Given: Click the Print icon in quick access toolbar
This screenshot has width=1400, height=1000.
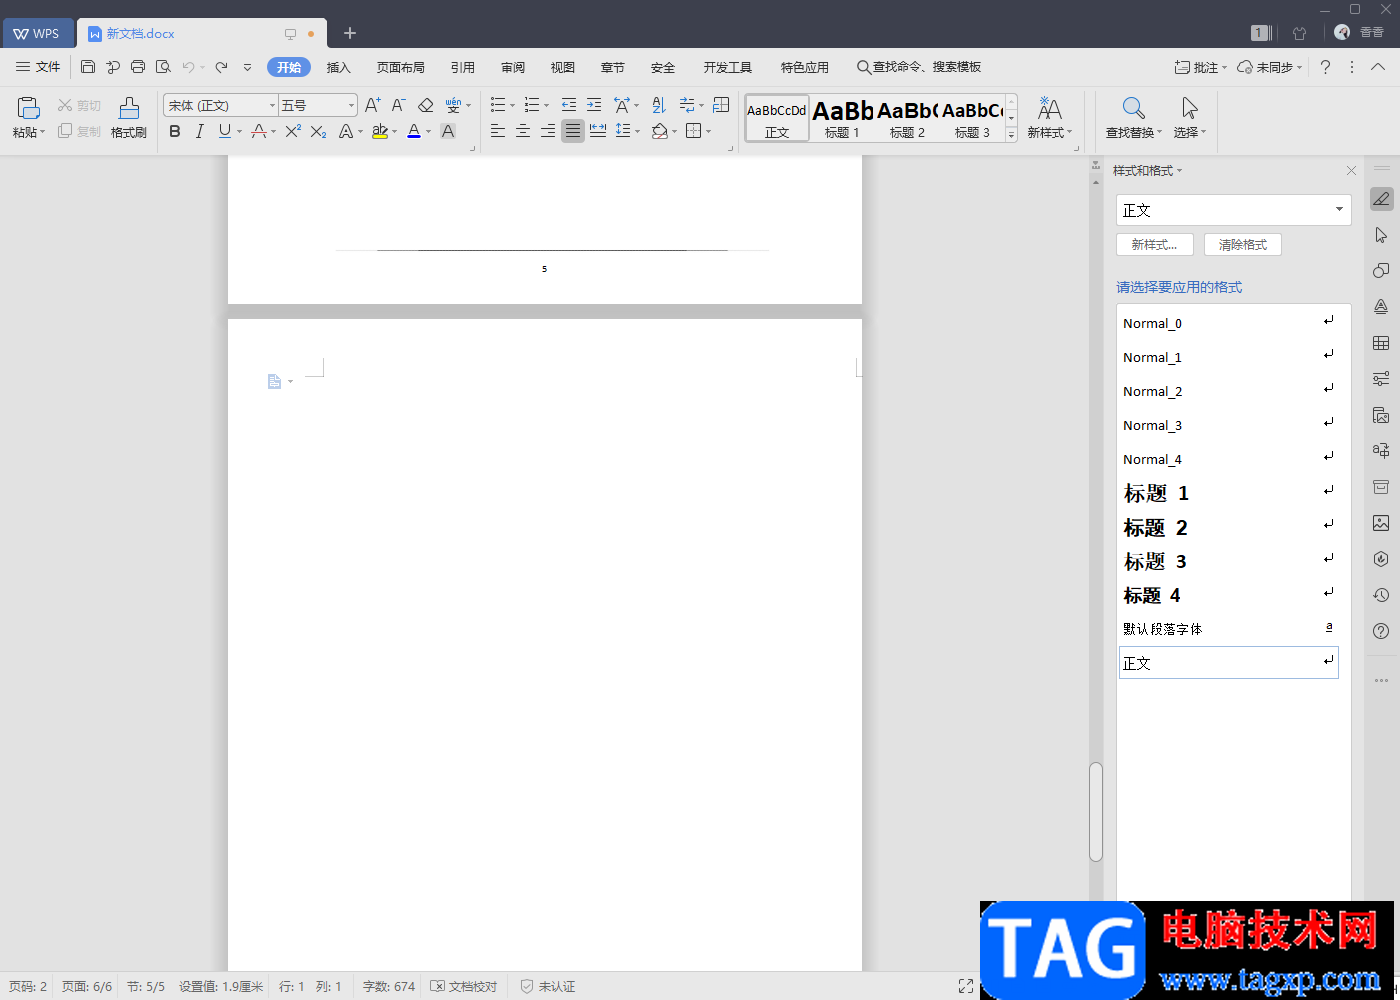Looking at the screenshot, I should tap(138, 67).
